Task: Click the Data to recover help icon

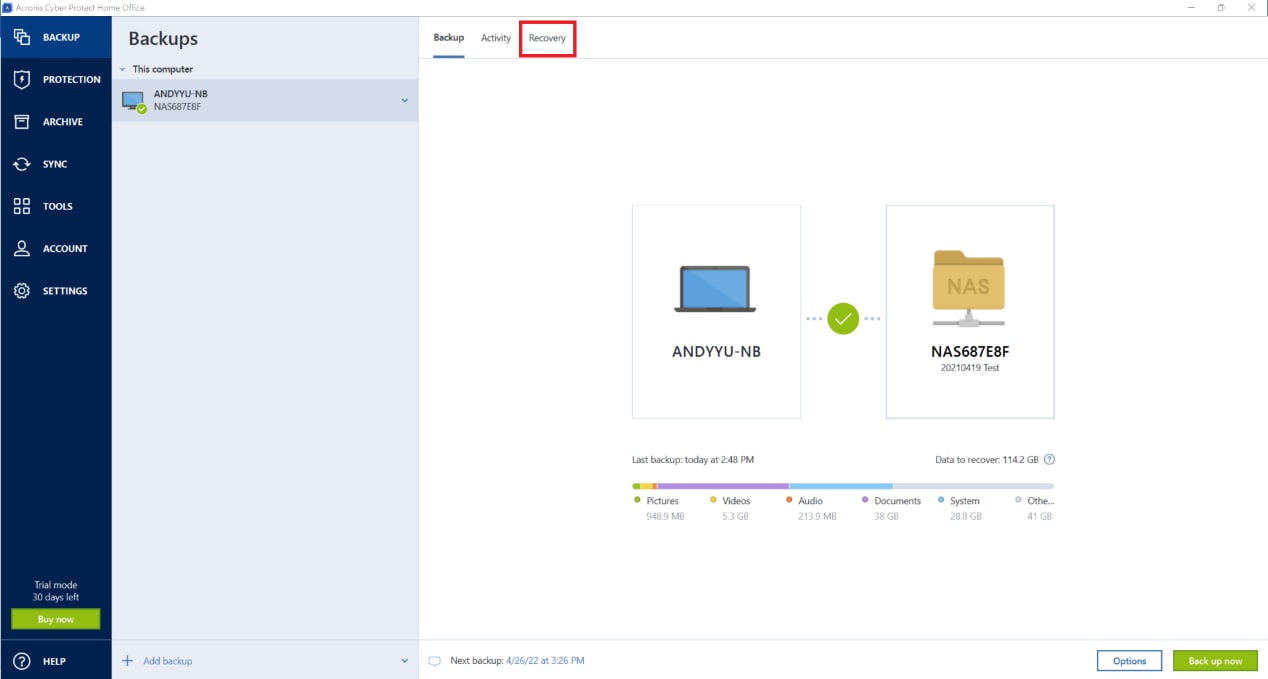Action: click(1049, 460)
